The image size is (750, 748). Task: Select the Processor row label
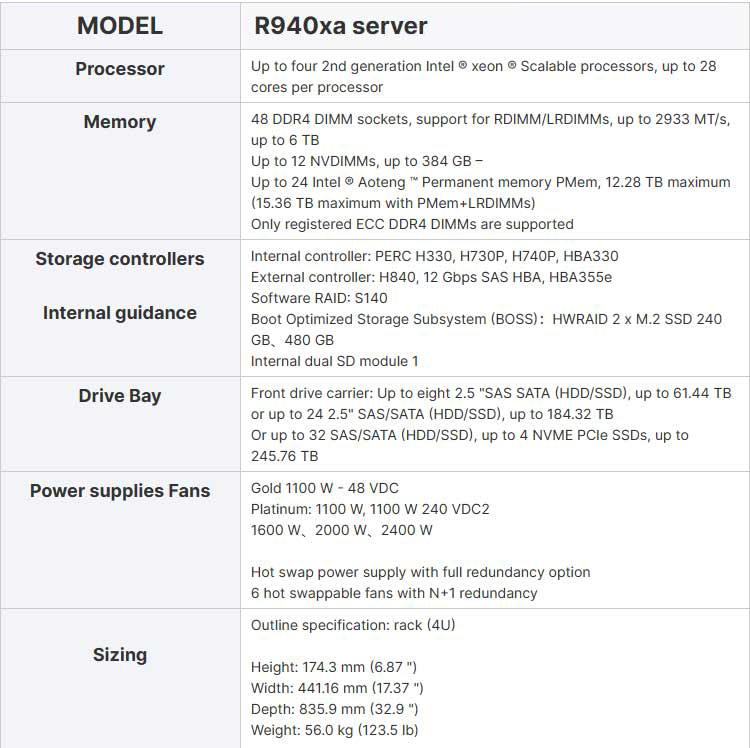[120, 69]
